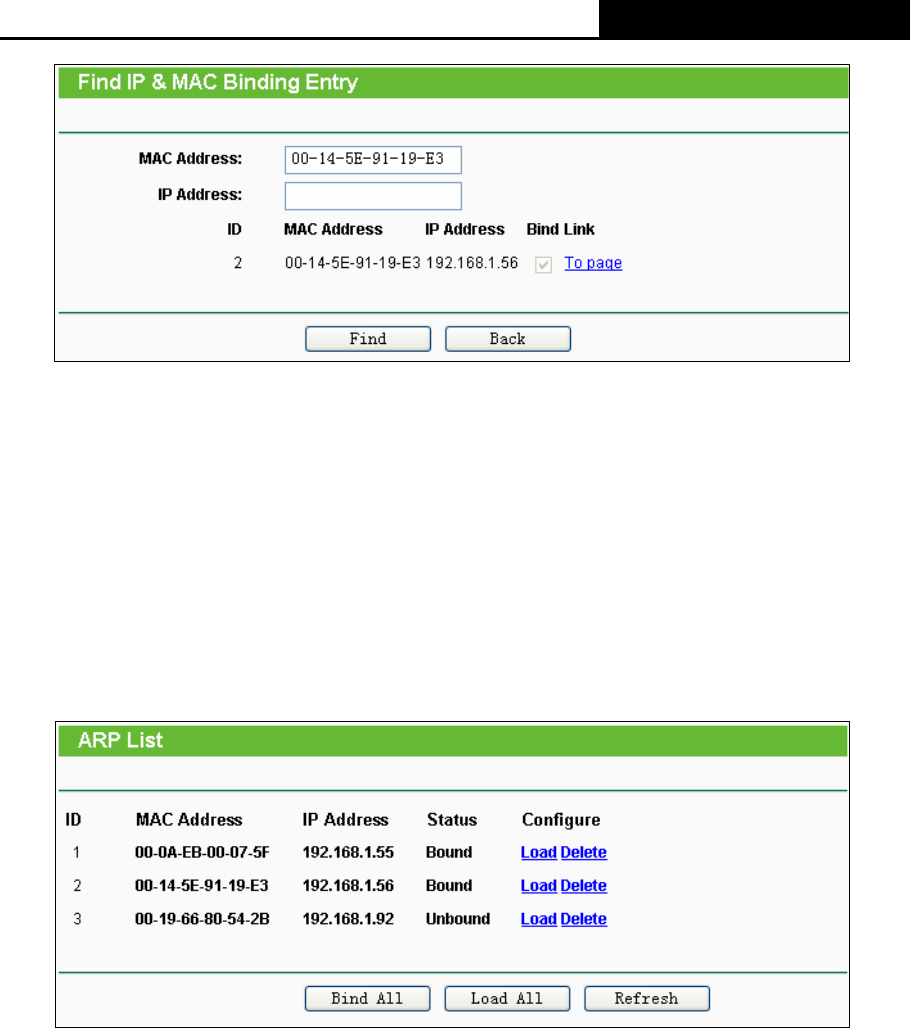Delete the 192.168.1.55 ARP entry
Image resolution: width=910 pixels, height=1028 pixels.
pos(584,852)
